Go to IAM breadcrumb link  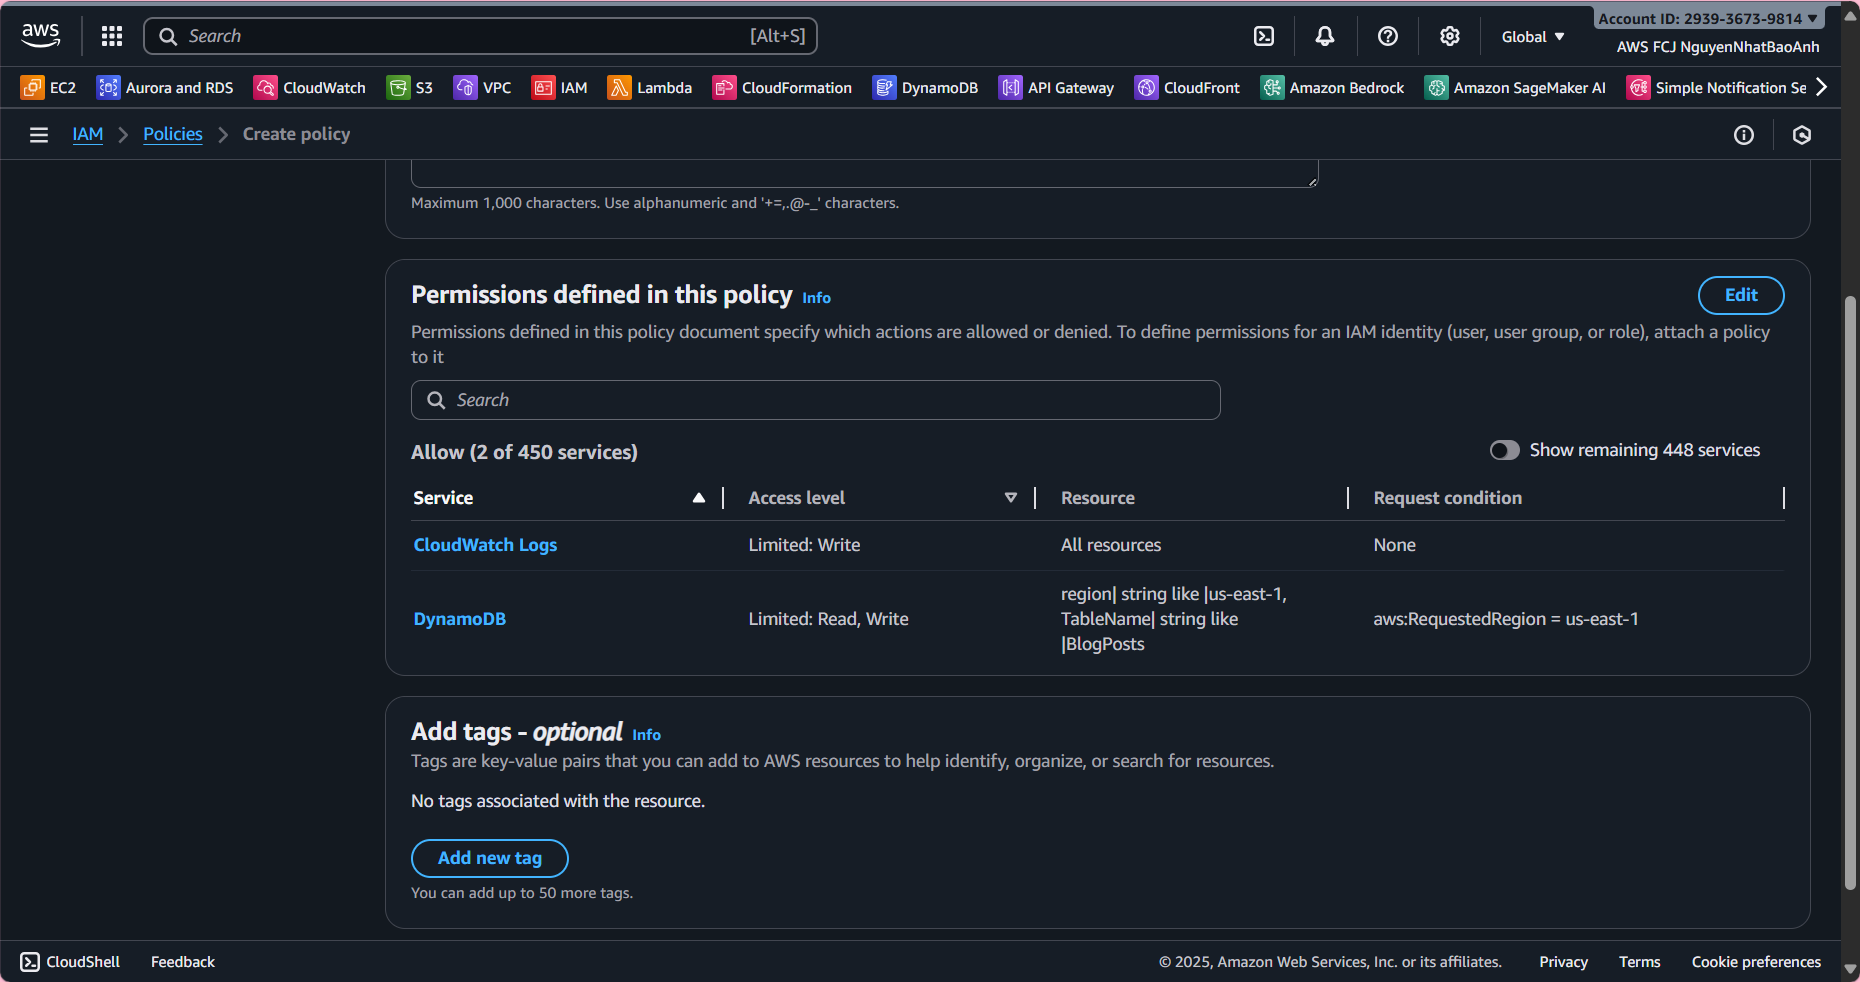point(88,134)
